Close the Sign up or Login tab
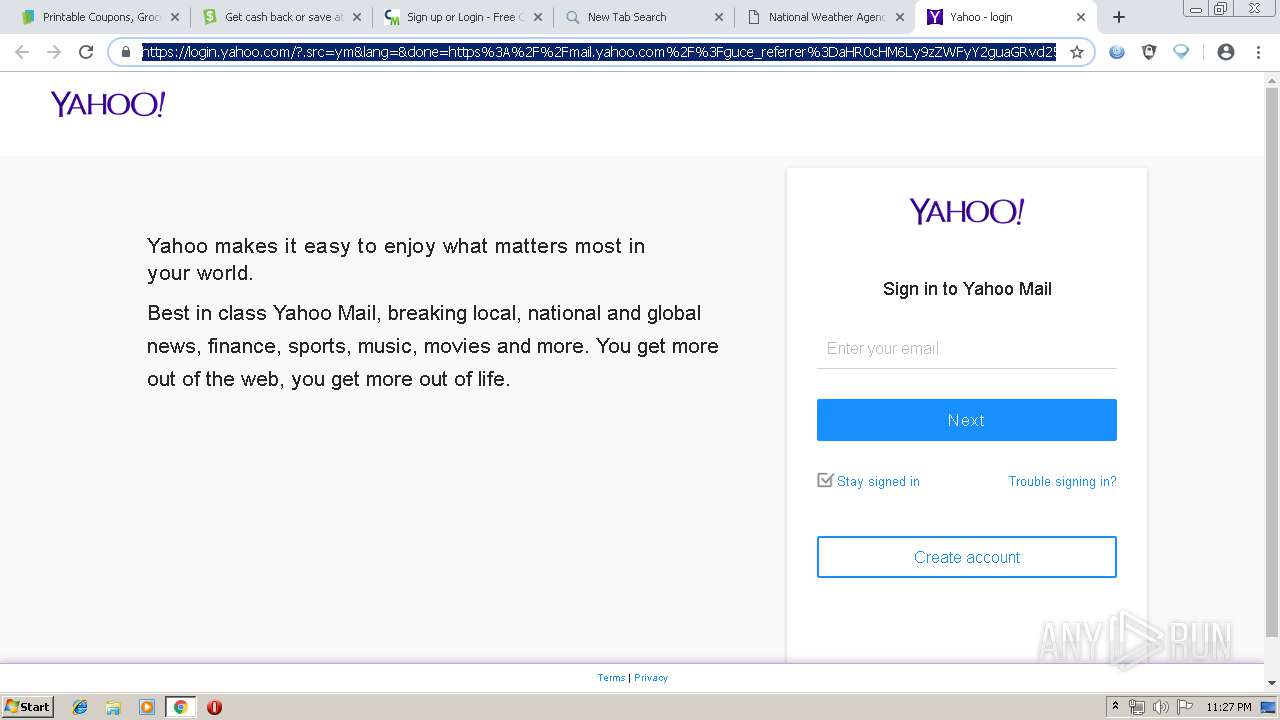1280x720 pixels. tap(537, 17)
